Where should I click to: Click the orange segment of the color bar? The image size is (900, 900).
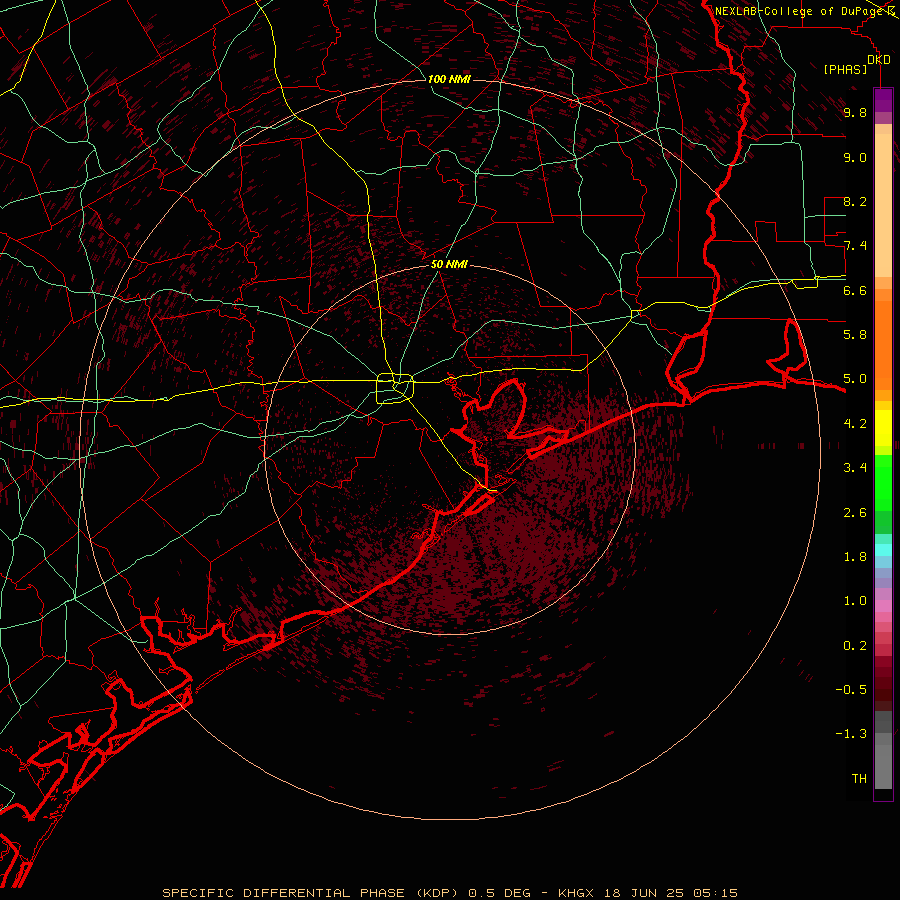(x=883, y=345)
